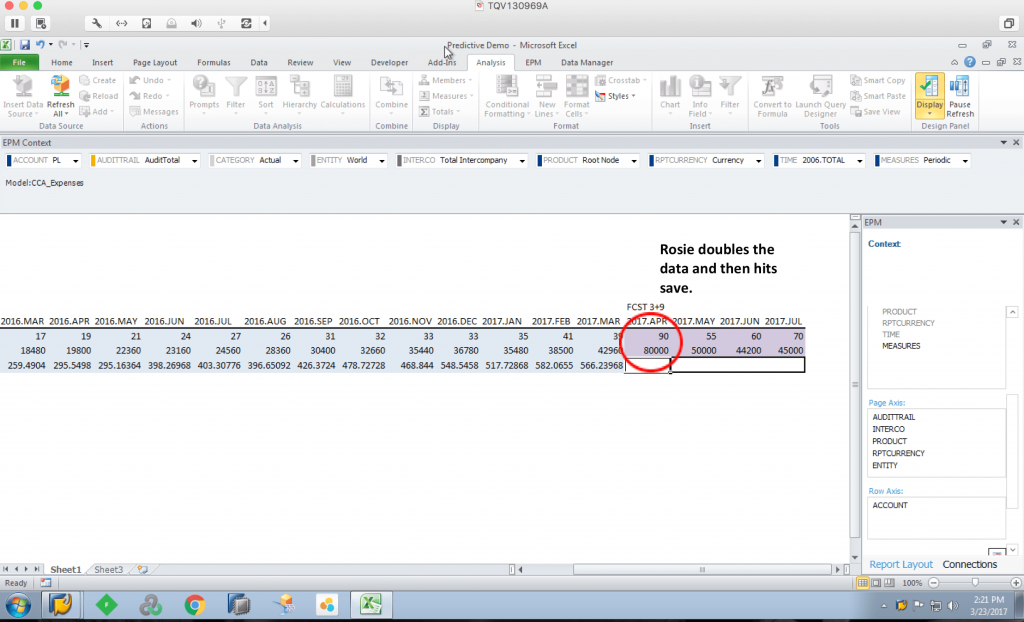Switch to Page Layout view in status bar
1024x622 pixels.
pyautogui.click(x=876, y=583)
